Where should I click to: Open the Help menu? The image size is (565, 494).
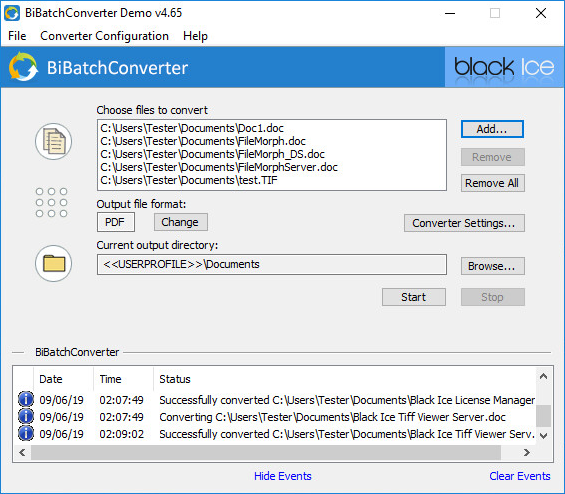click(x=195, y=36)
